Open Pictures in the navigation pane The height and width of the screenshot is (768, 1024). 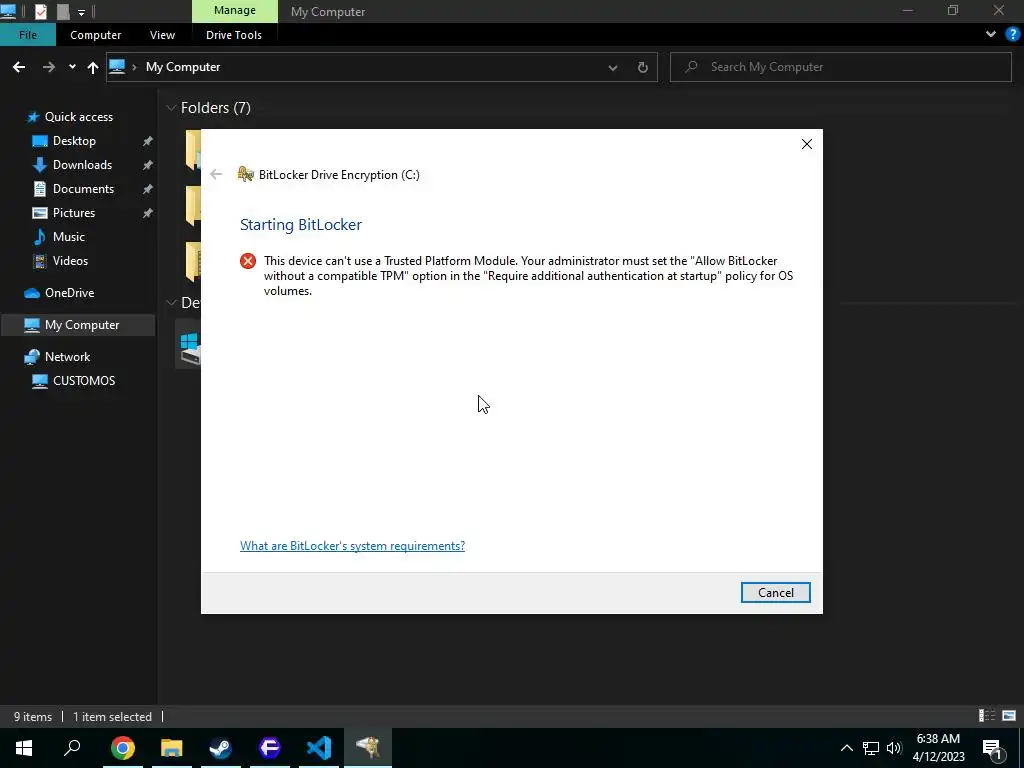74,213
